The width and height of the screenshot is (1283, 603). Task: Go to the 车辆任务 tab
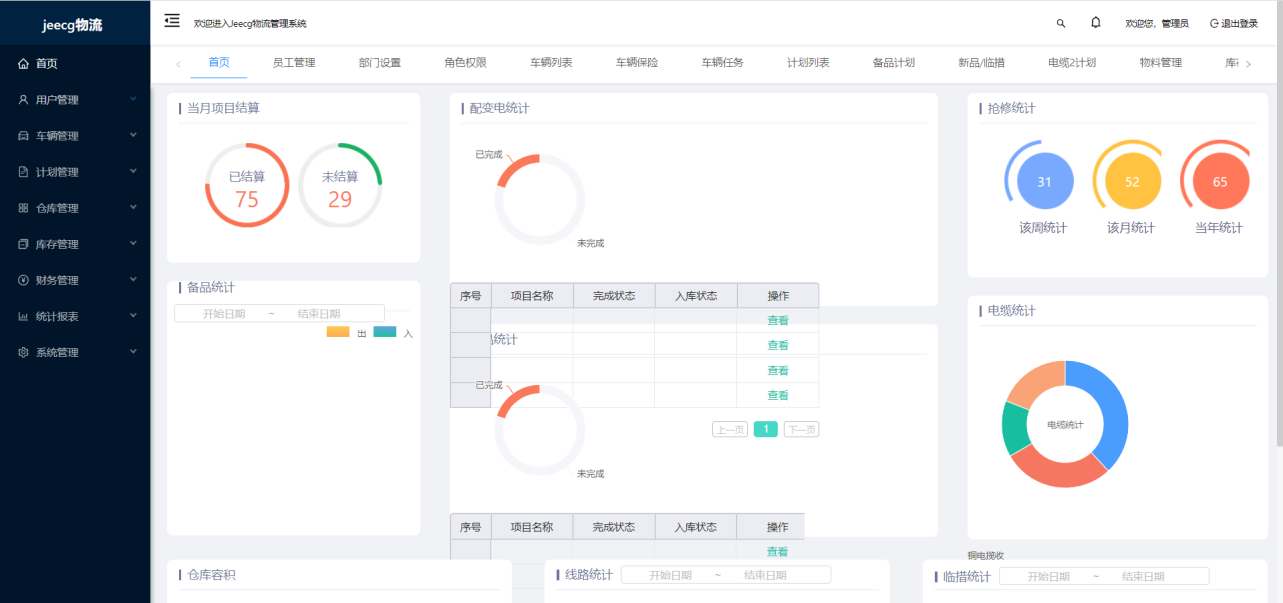[723, 62]
